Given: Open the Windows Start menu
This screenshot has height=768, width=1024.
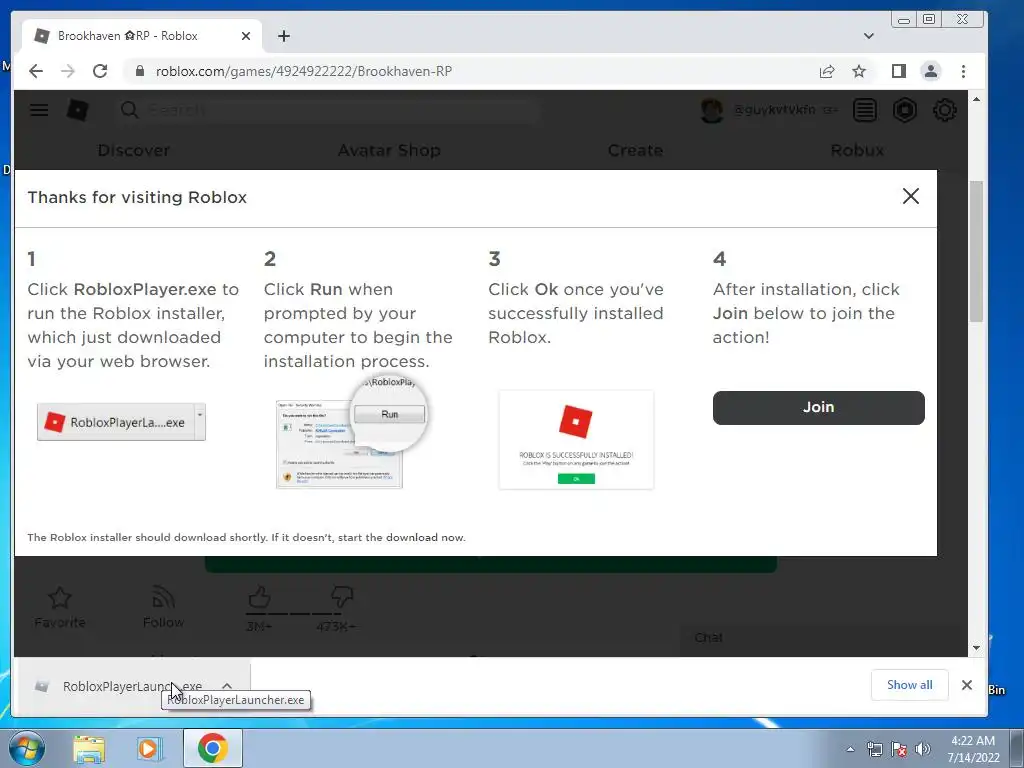Looking at the screenshot, I should tap(27, 748).
